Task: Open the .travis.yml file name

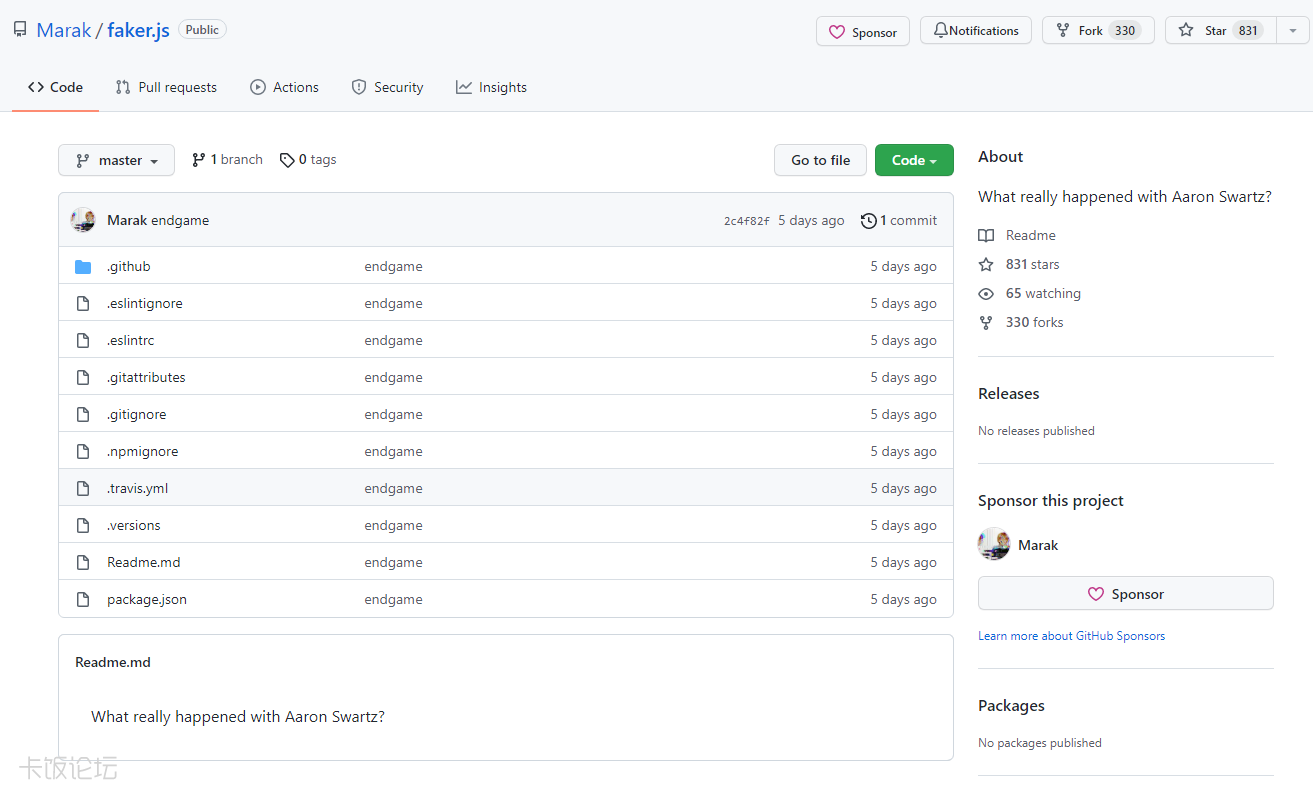Action: click(137, 489)
